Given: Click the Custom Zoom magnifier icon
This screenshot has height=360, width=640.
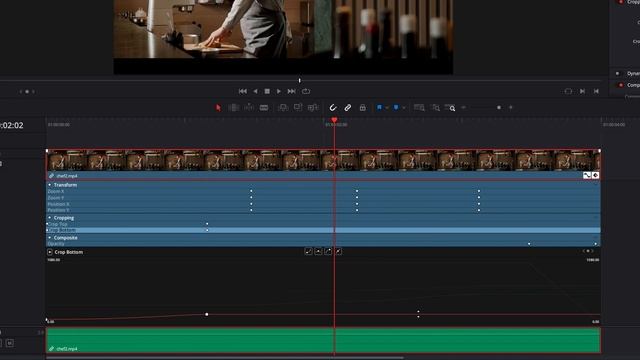Looking at the screenshot, I should 450,108.
